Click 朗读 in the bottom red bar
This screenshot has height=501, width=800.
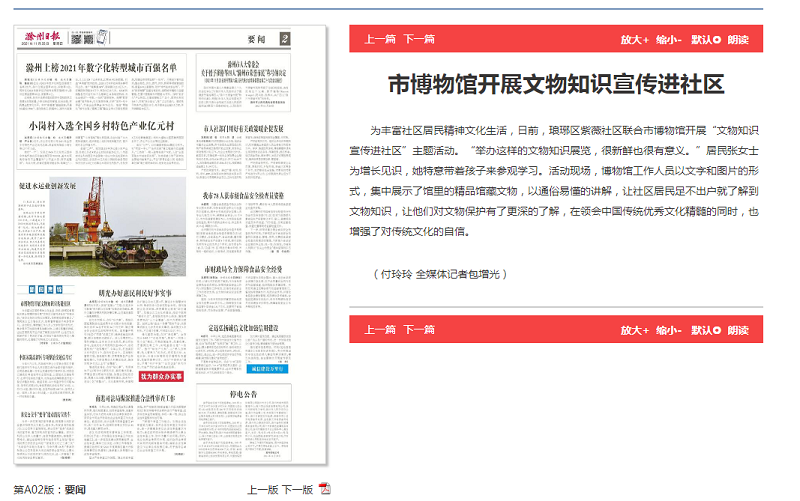coord(738,330)
